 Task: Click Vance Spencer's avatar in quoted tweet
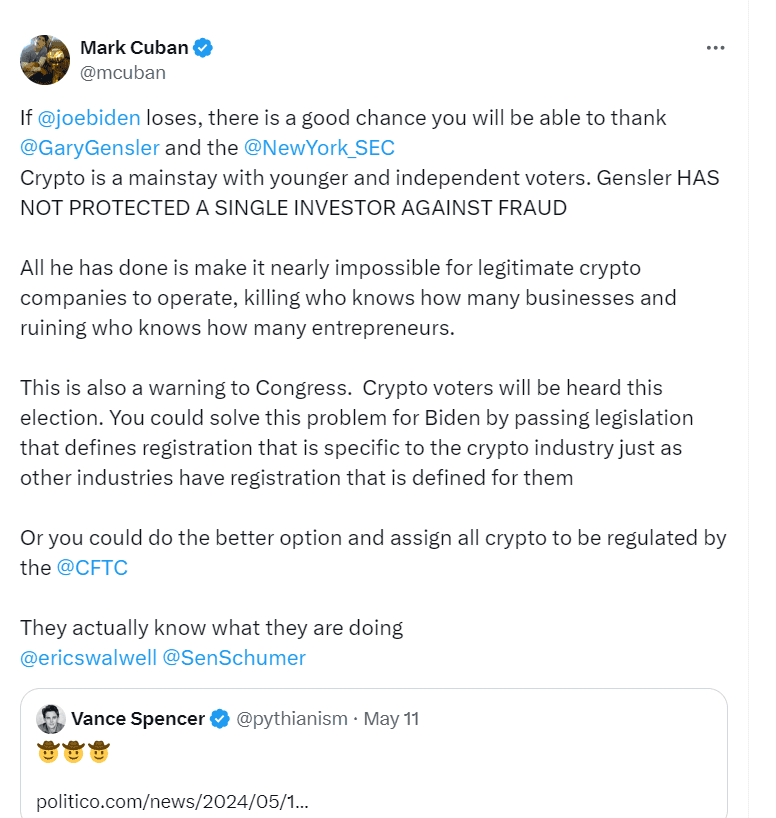(x=49, y=717)
